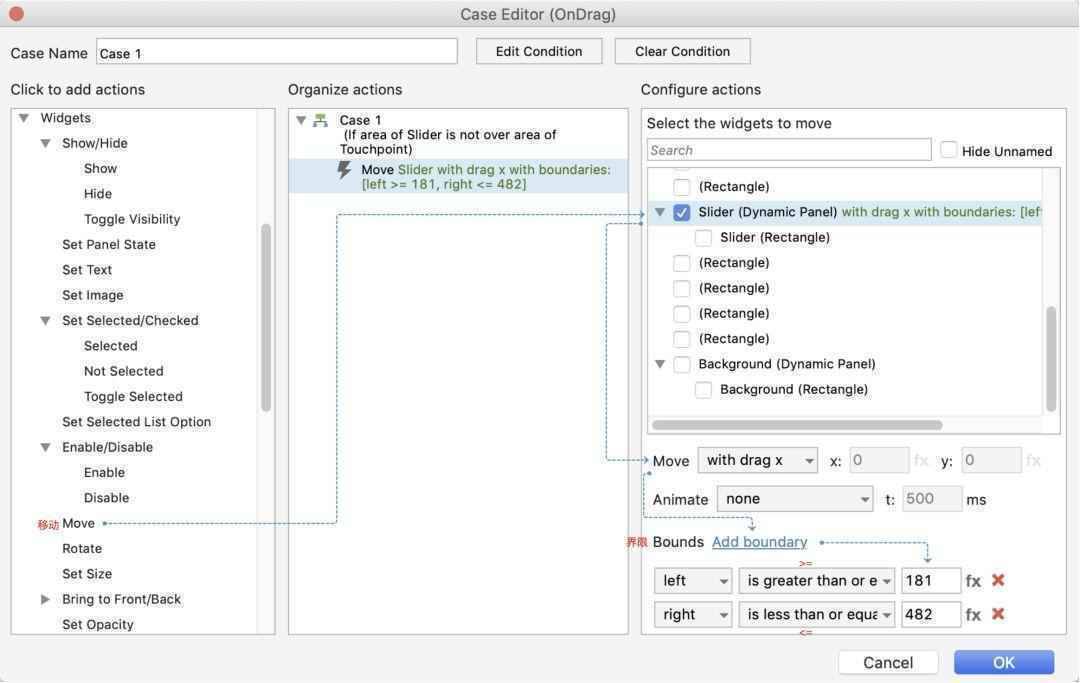Collapse the Background (Dynamic Panel) tree node
This screenshot has width=1080, height=683.
point(660,364)
